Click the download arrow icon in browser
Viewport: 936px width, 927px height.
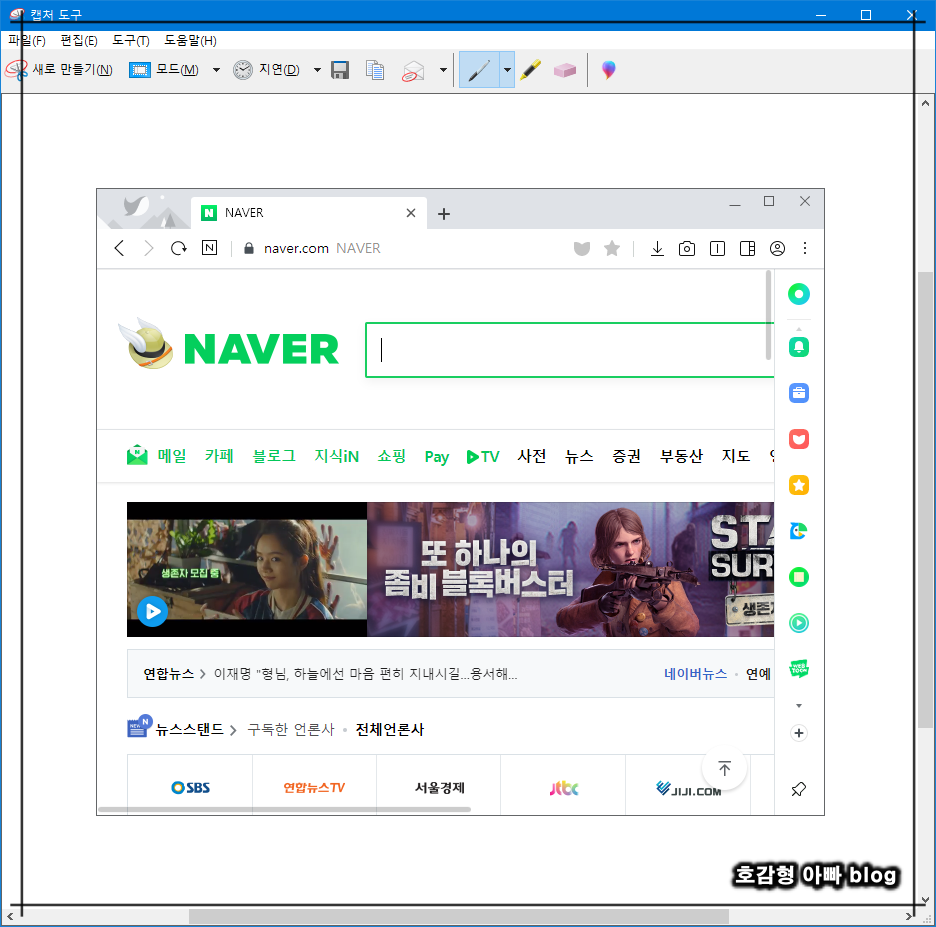click(x=657, y=248)
